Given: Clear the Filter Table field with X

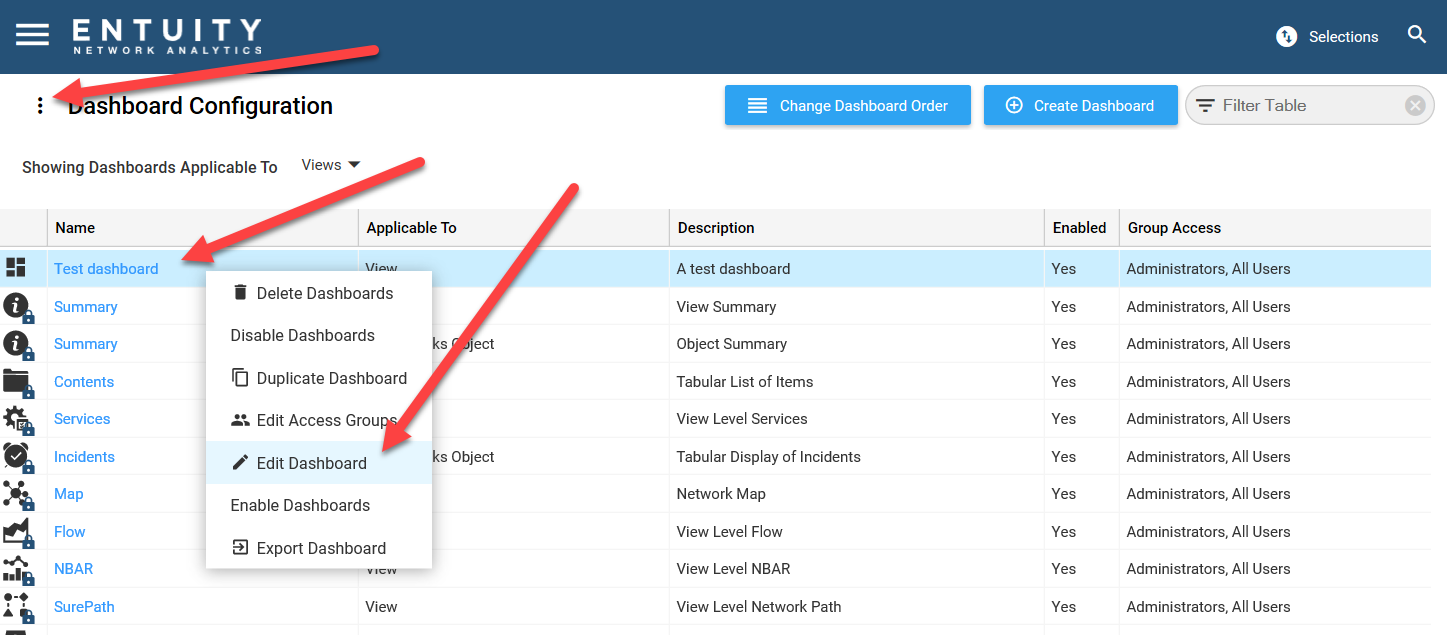Looking at the screenshot, I should pyautogui.click(x=1414, y=106).
